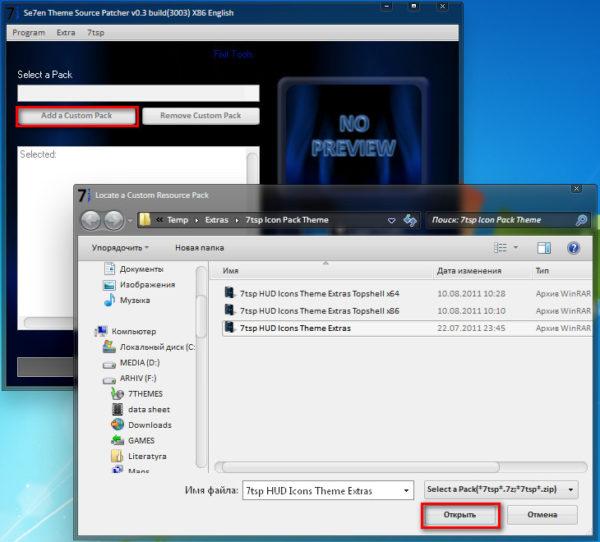Open the Select a Pack file type dropdown
The width and height of the screenshot is (600, 542).
[x=501, y=490]
